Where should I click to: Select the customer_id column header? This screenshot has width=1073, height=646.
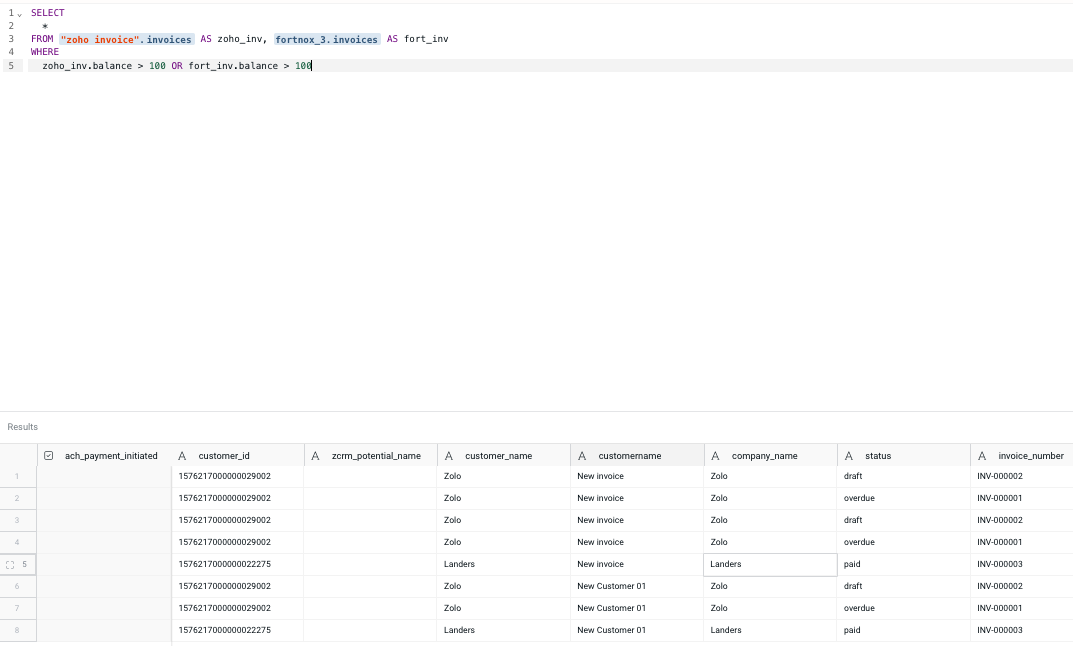(x=237, y=456)
